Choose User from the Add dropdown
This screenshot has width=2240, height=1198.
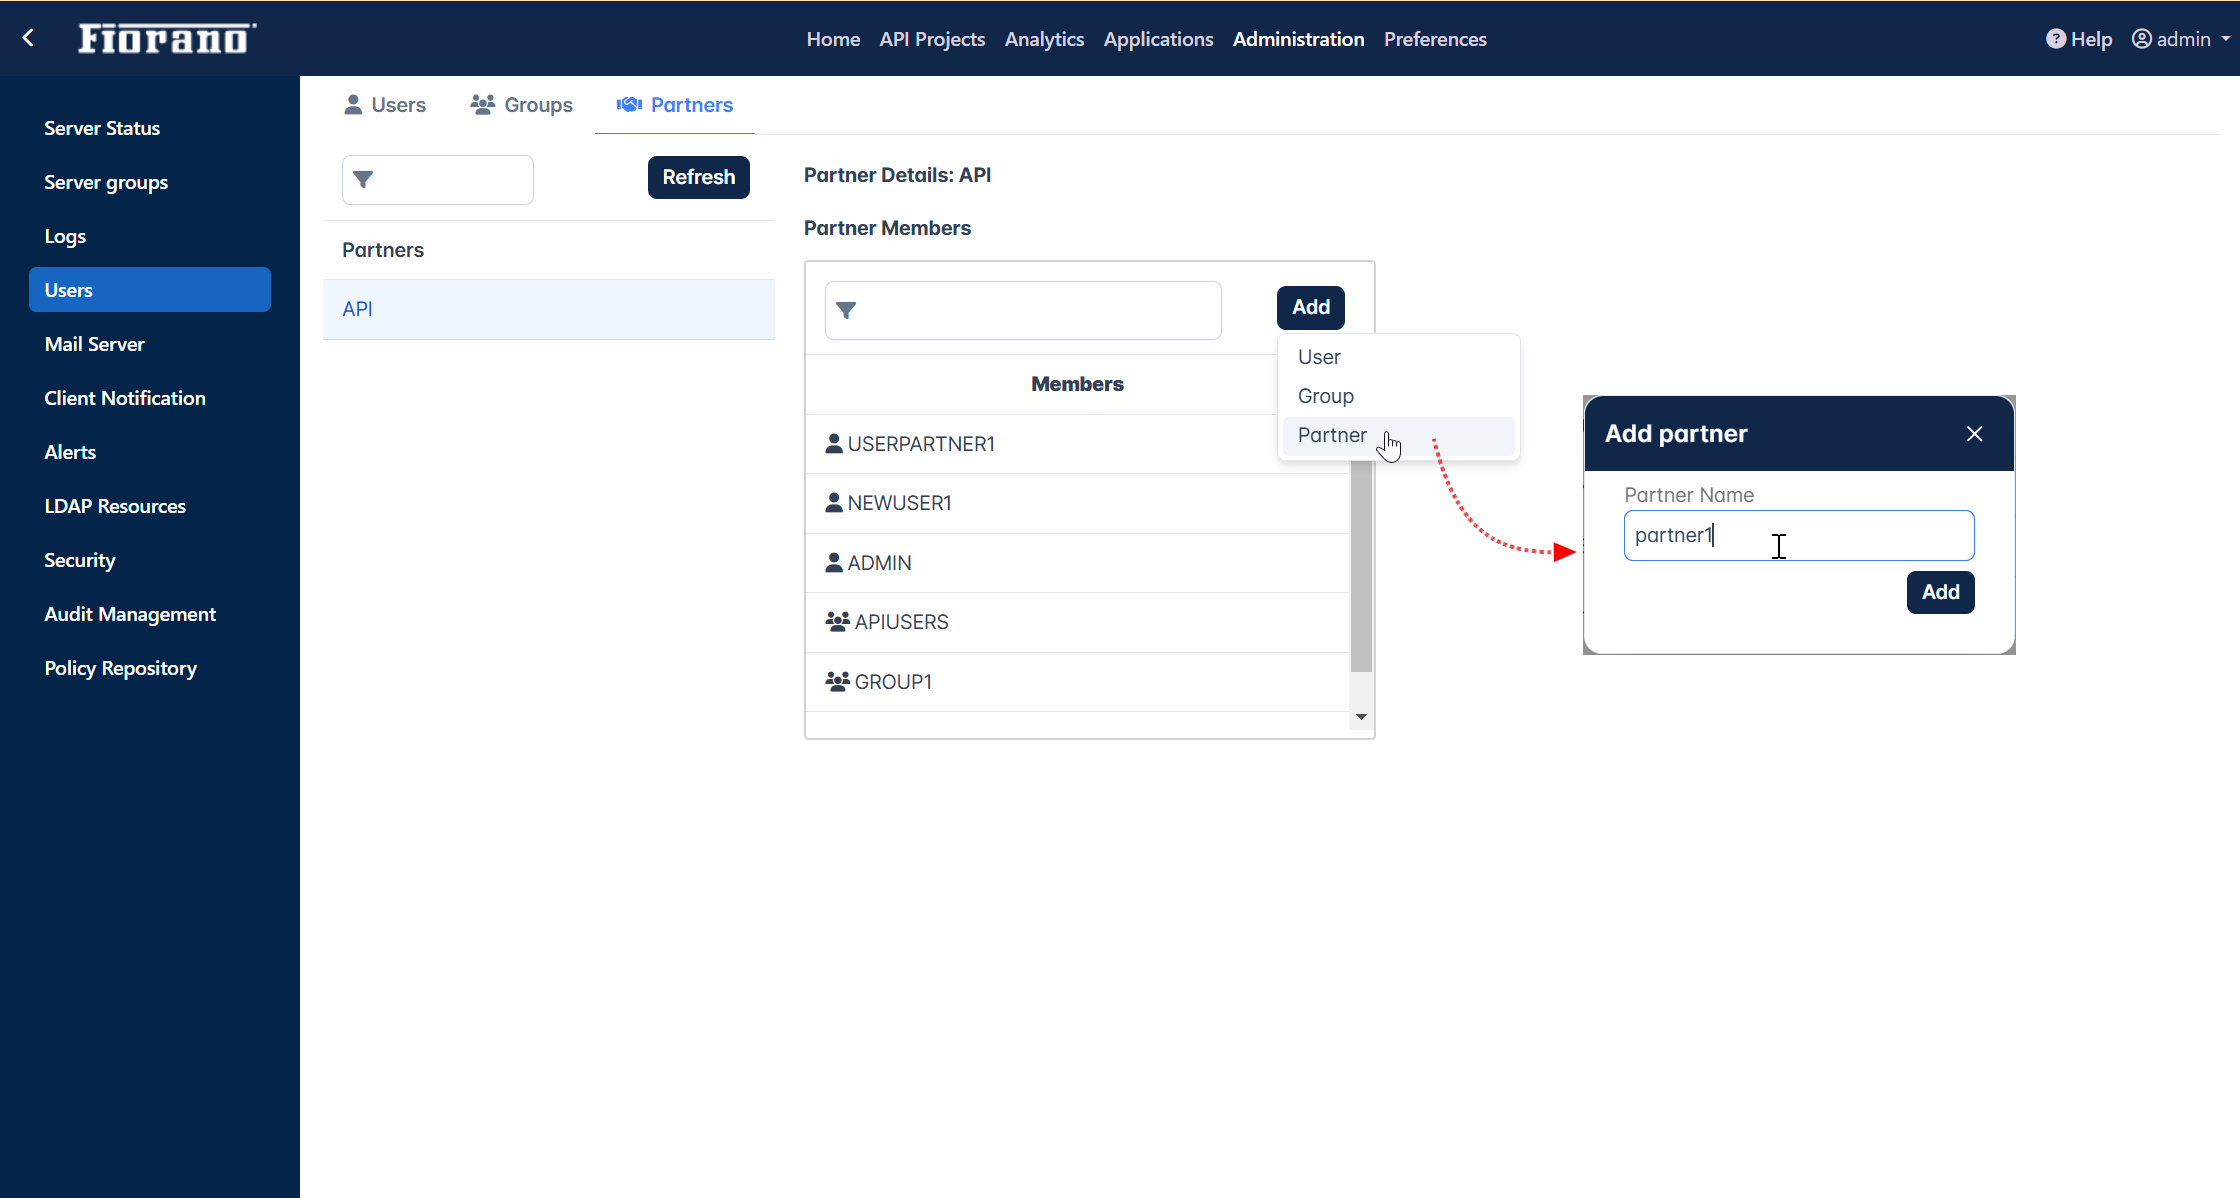click(x=1398, y=357)
